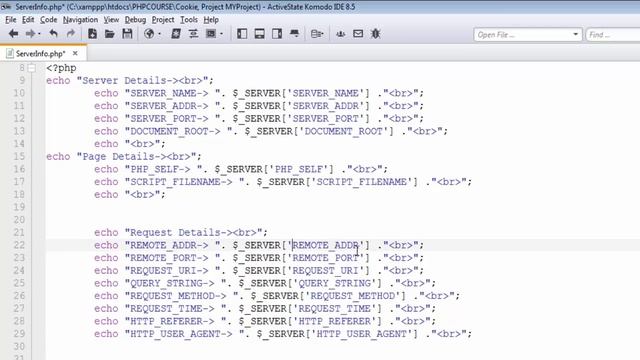Click the Komodo title bar app icon

coord(6,6)
